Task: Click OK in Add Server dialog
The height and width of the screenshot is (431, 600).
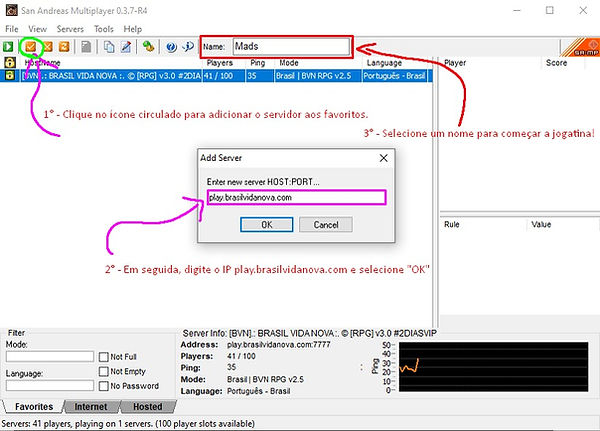Action: tap(267, 225)
